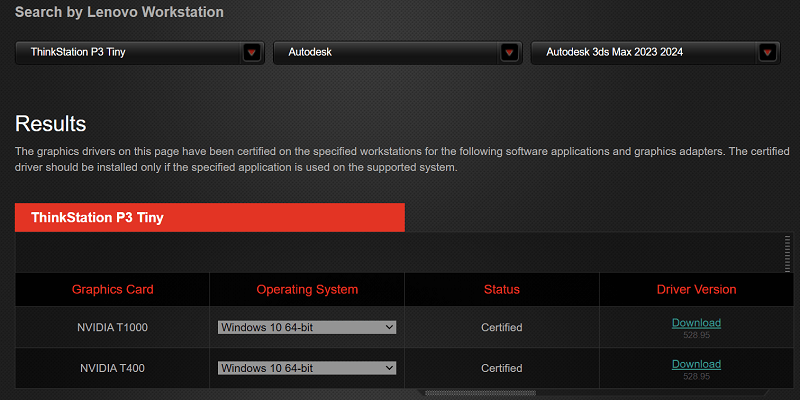
Task: Click red arrow on Autodesk selector
Action: point(509,53)
